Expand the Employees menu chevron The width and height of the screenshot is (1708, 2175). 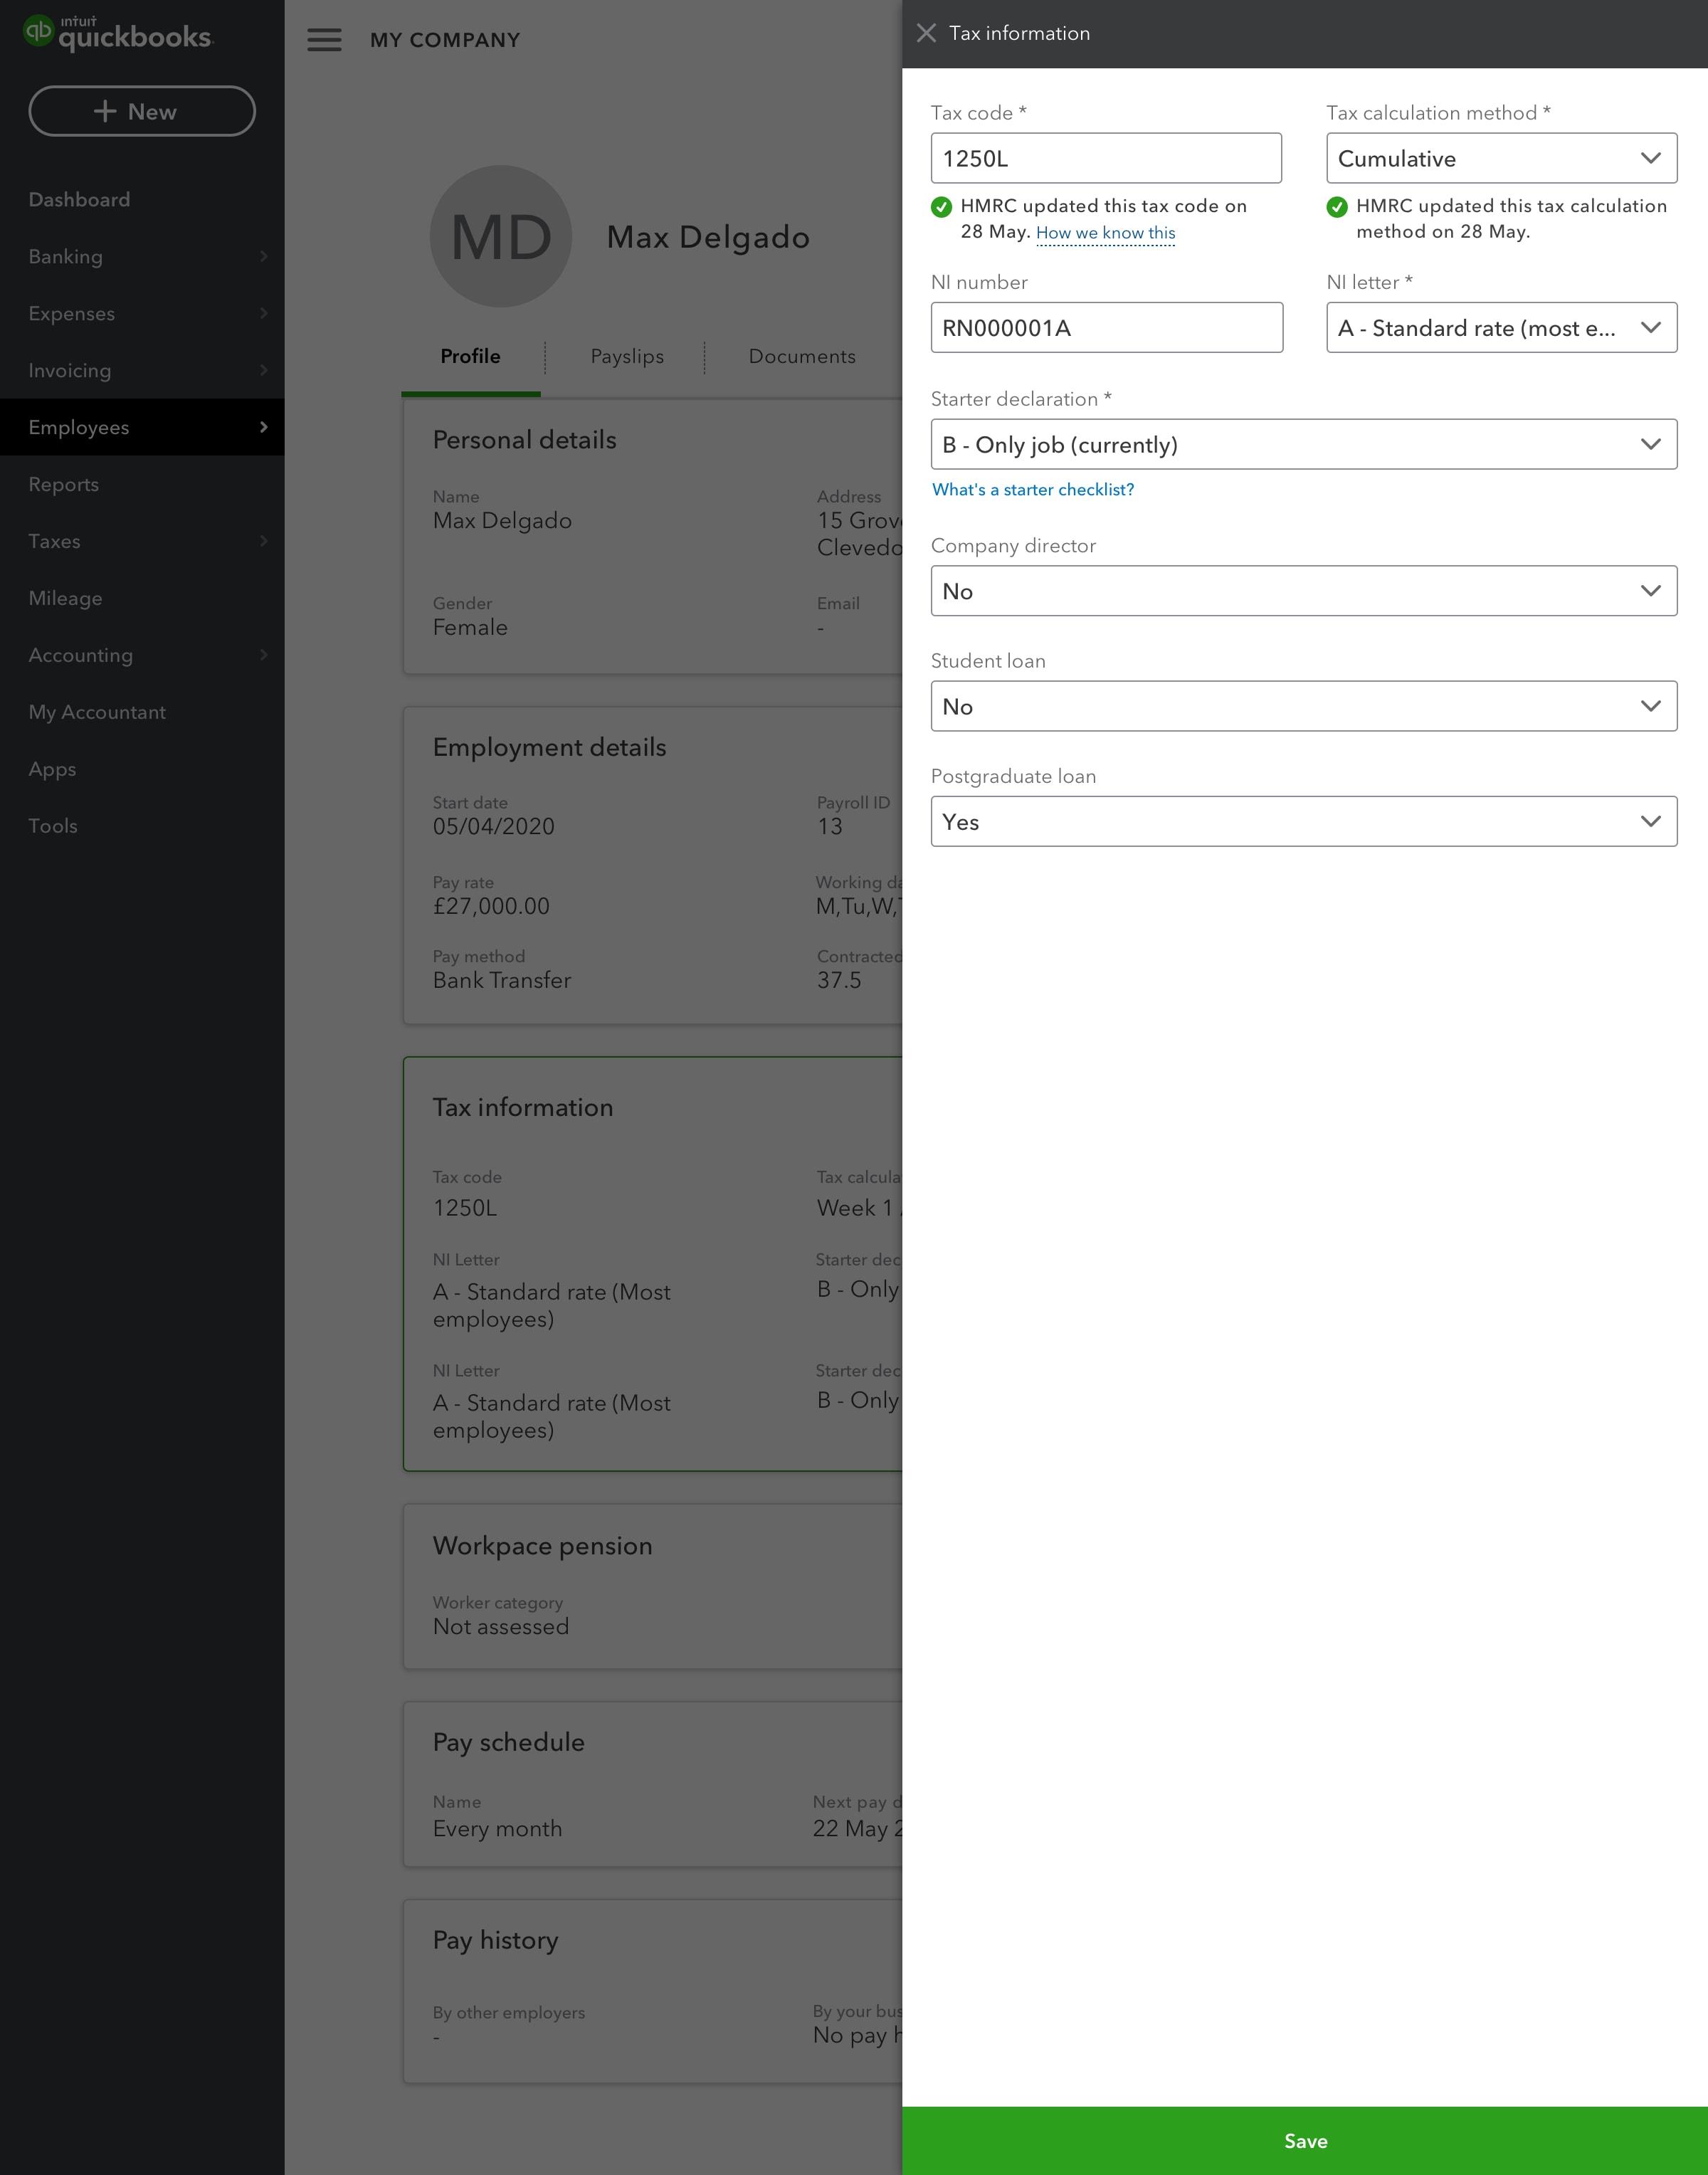pos(264,428)
